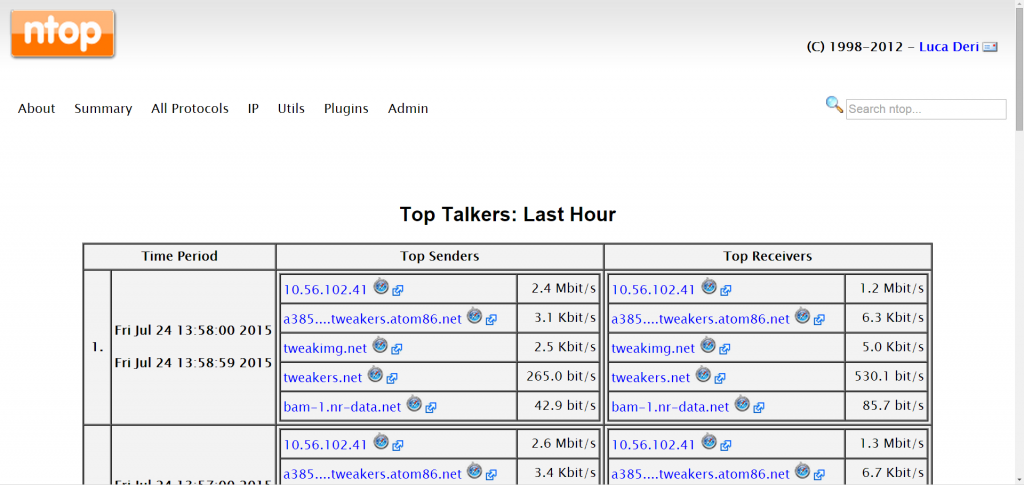Open the About menu

pyautogui.click(x=37, y=109)
